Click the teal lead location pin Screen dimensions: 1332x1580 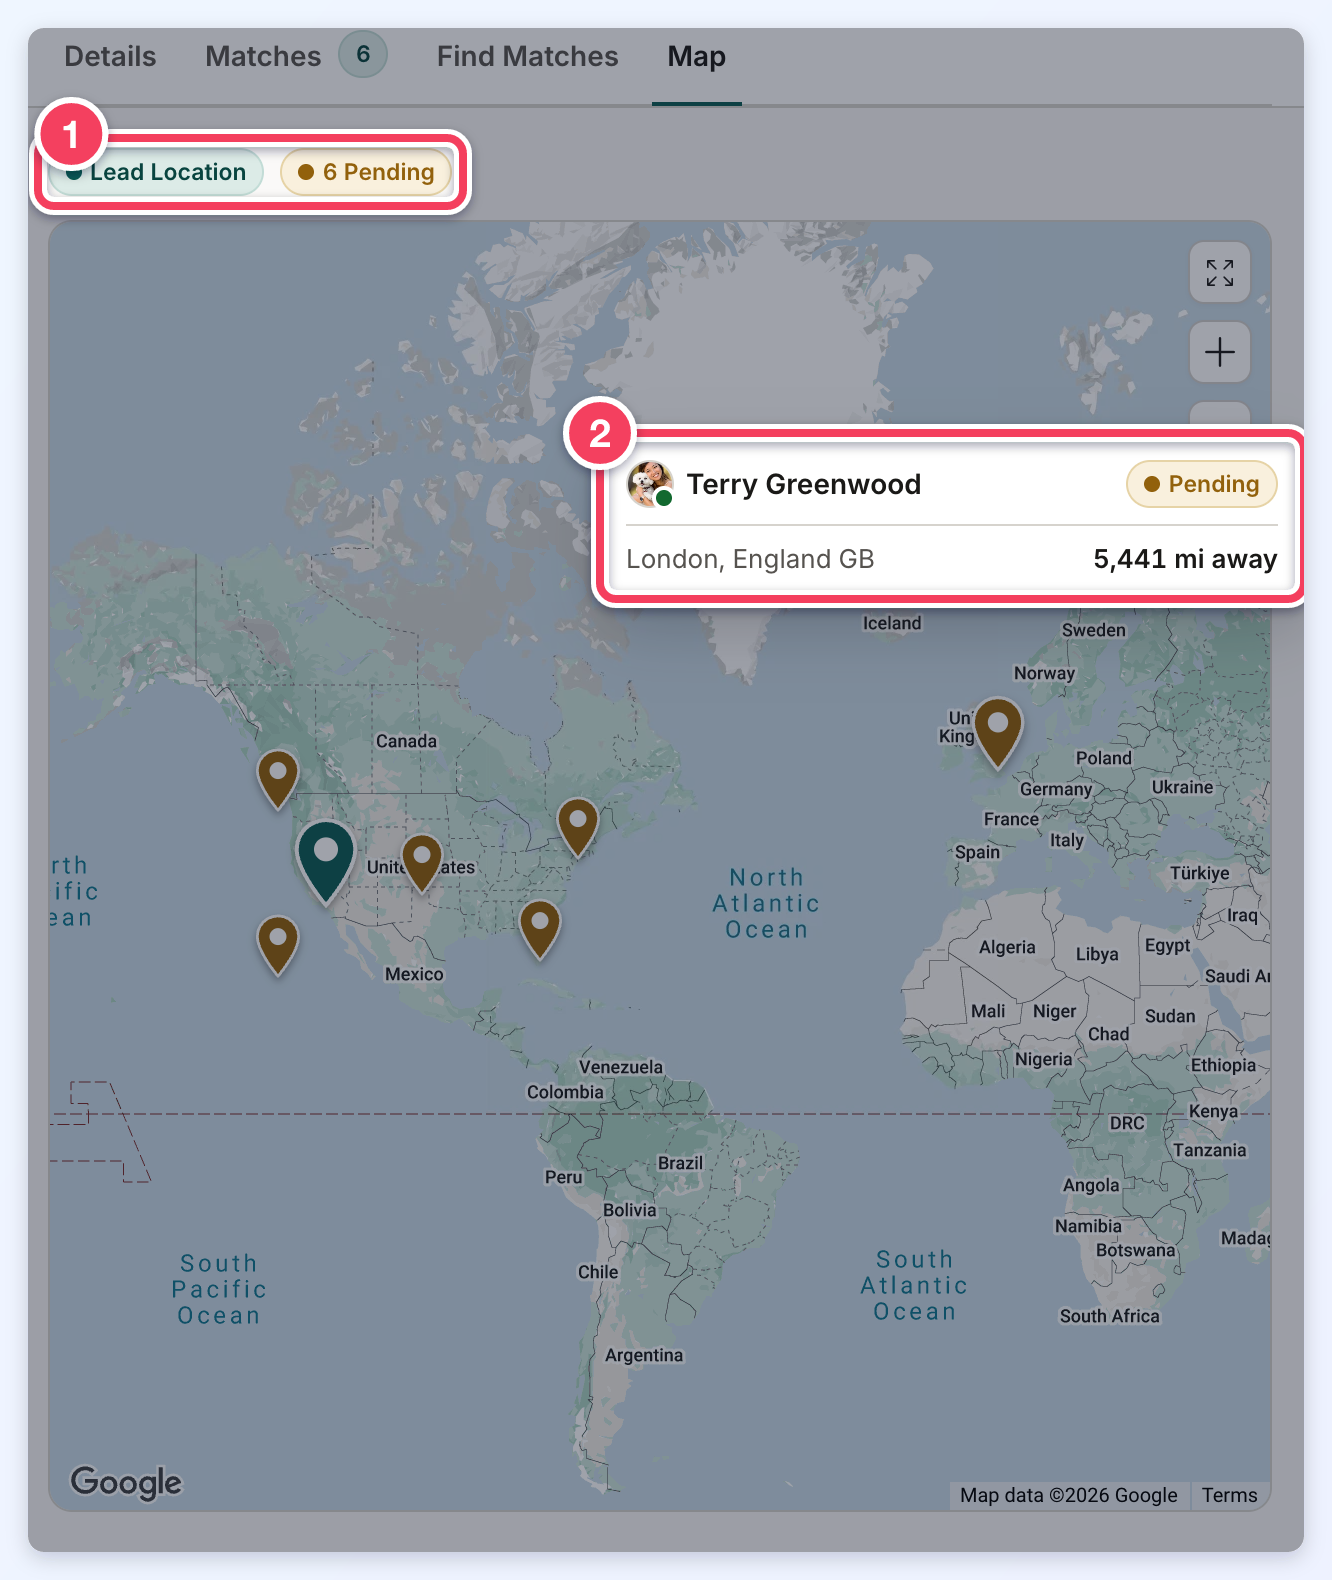click(x=326, y=860)
